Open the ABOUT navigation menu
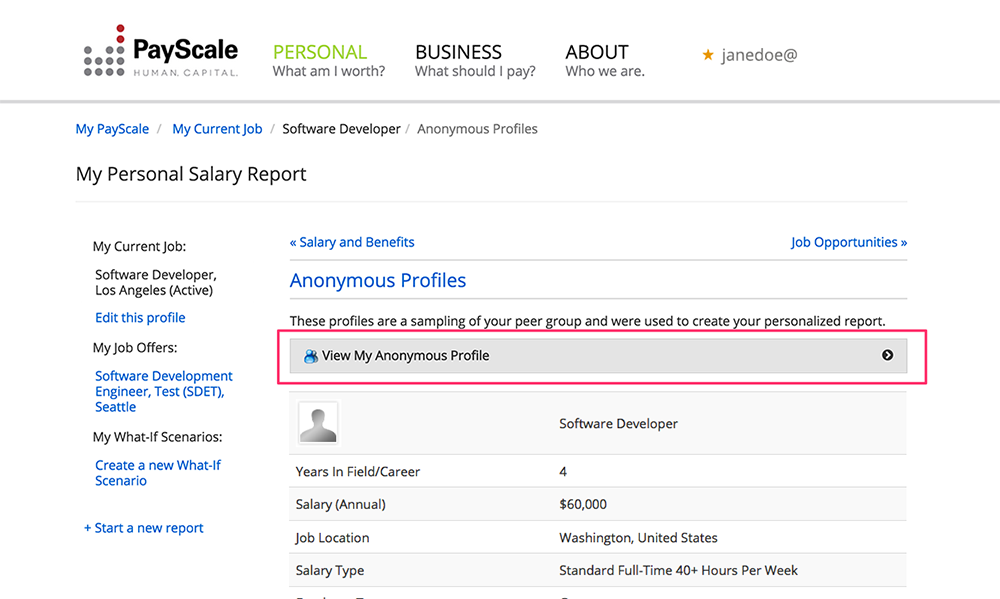The height and width of the screenshot is (599, 1000). pyautogui.click(x=605, y=61)
